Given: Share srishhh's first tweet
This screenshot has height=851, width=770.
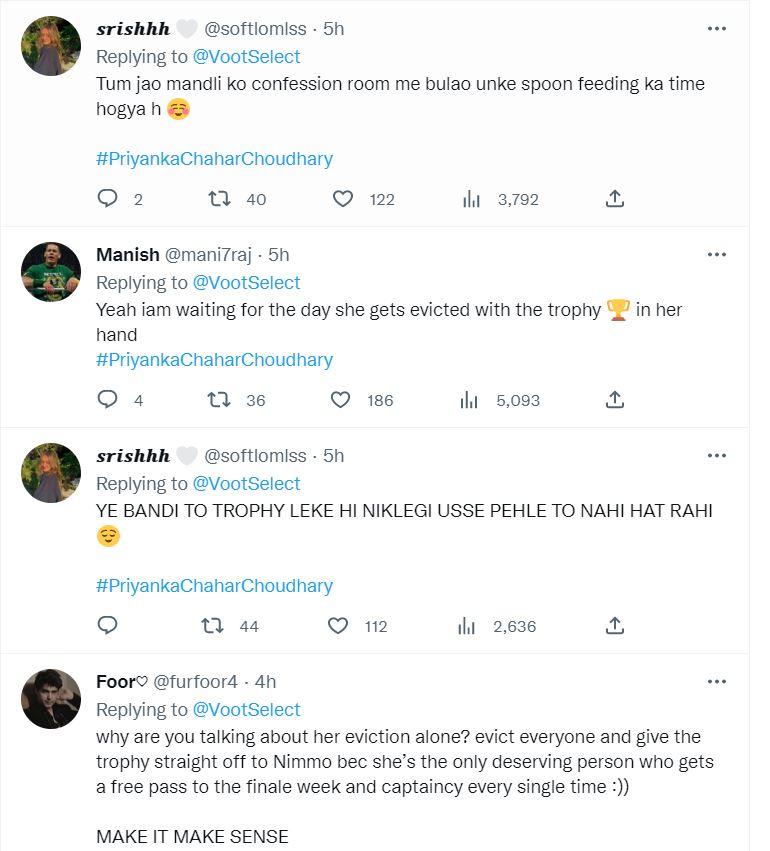Looking at the screenshot, I should (616, 199).
